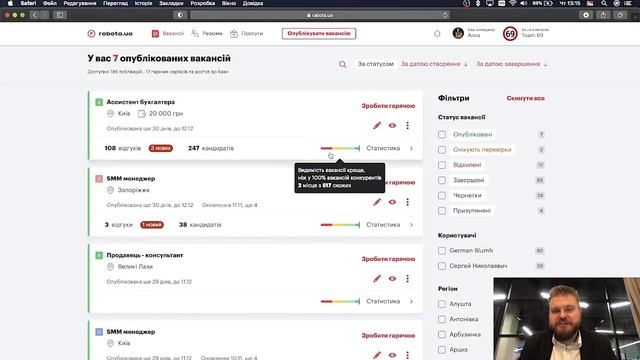This screenshot has height=360, width=640.
Task: Check the Алушта region filter
Action: [442, 304]
